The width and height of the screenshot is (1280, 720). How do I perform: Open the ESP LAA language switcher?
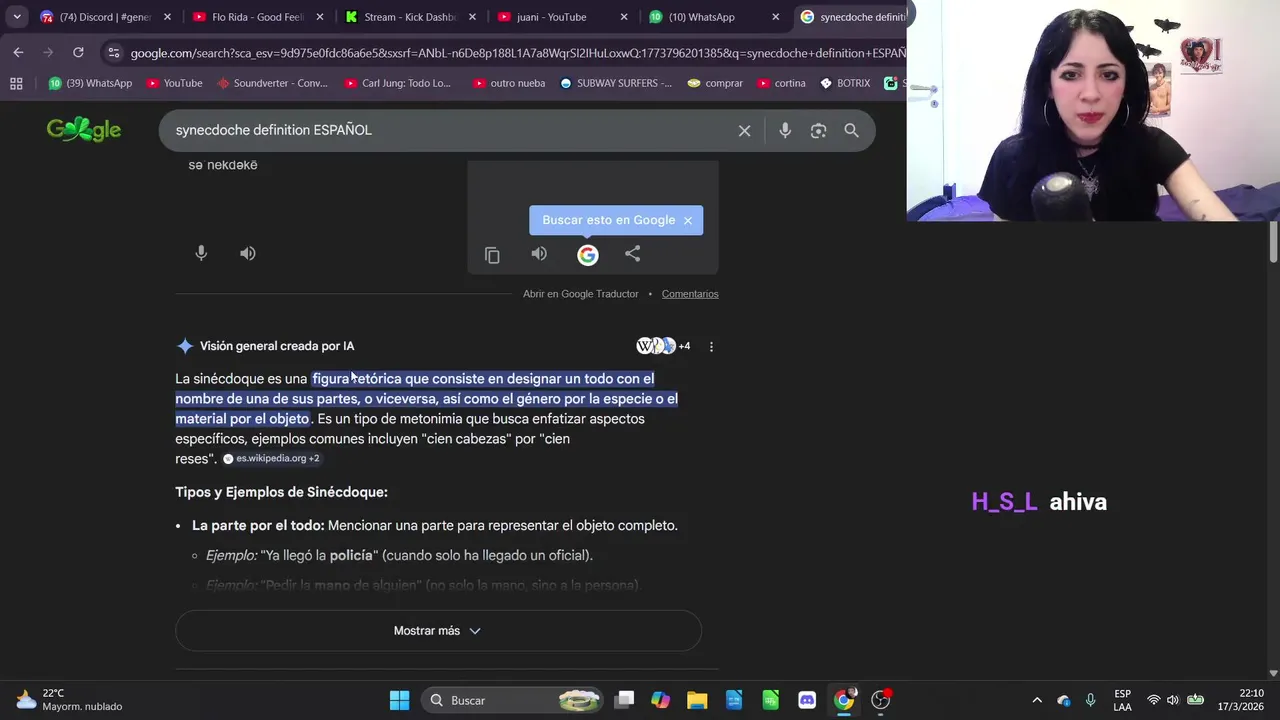(x=1122, y=700)
